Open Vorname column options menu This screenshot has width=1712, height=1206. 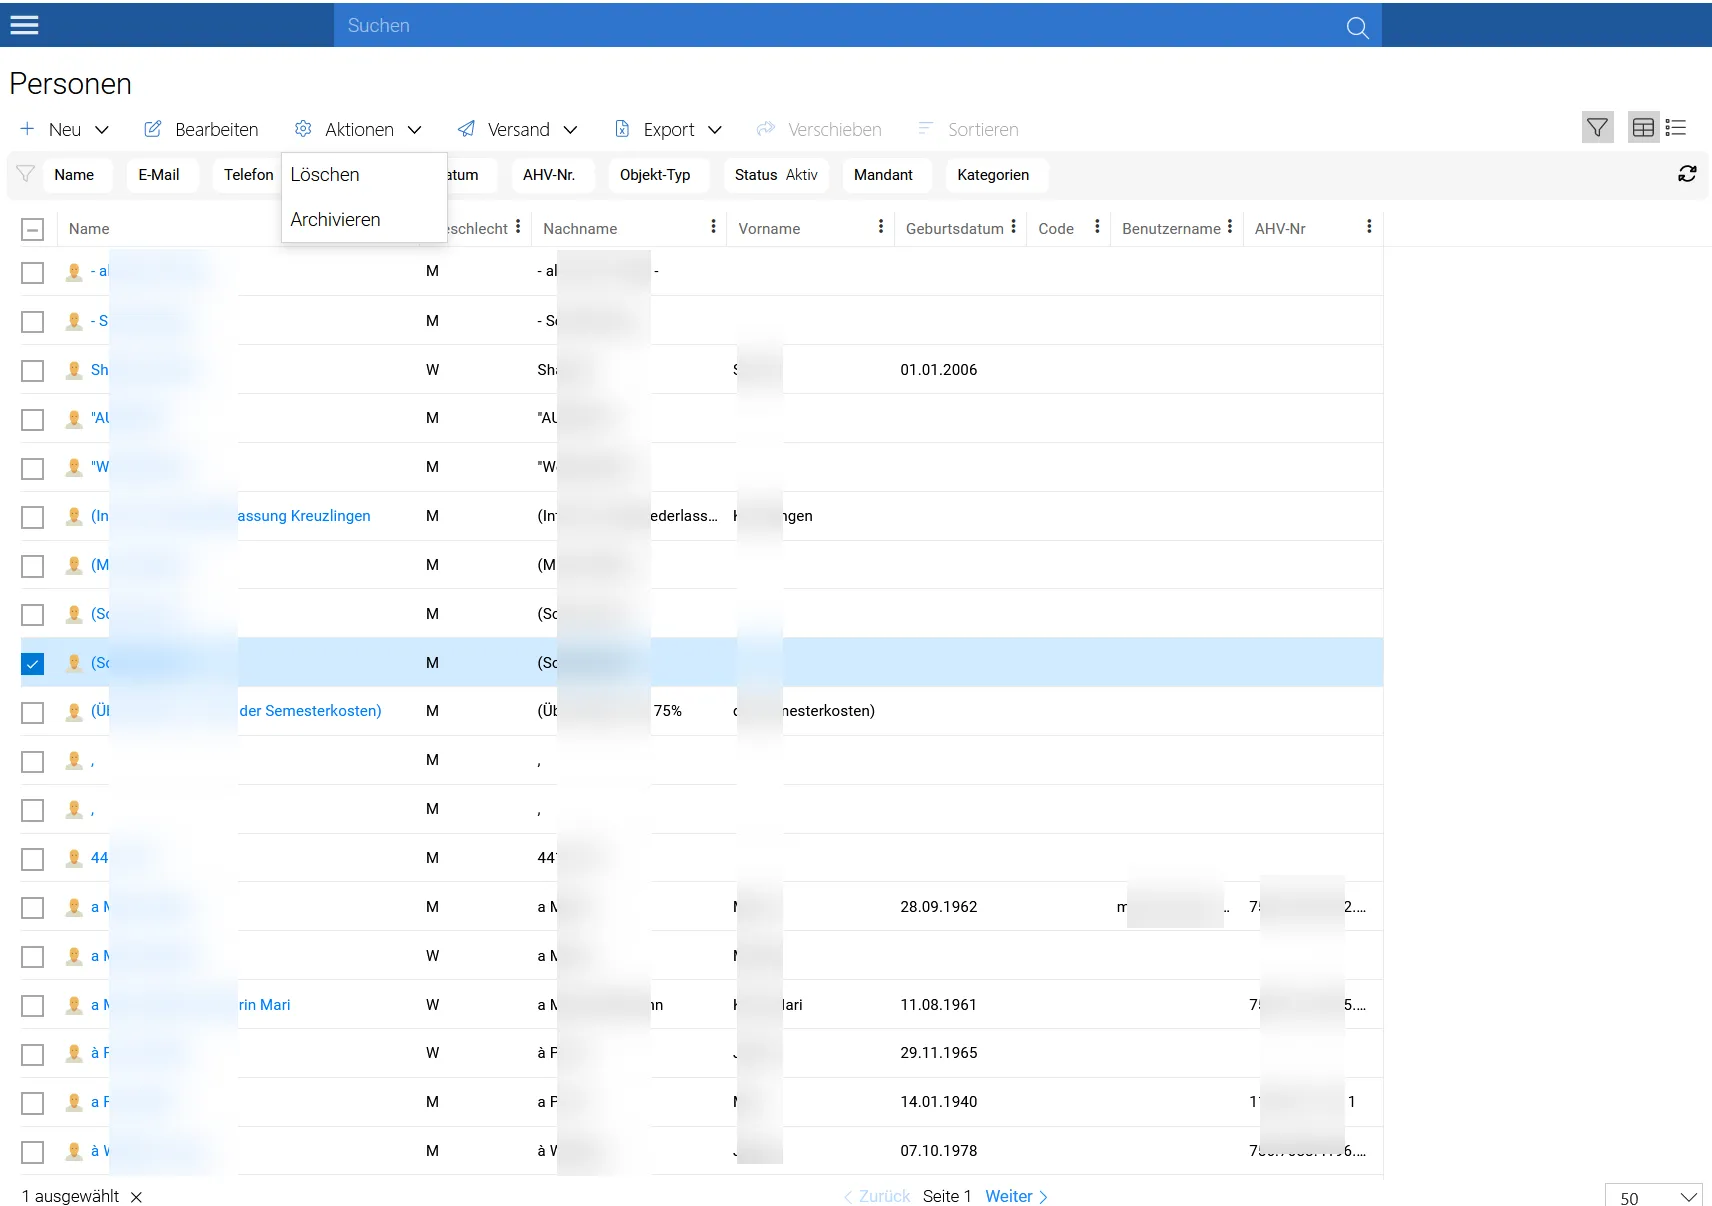pos(880,227)
